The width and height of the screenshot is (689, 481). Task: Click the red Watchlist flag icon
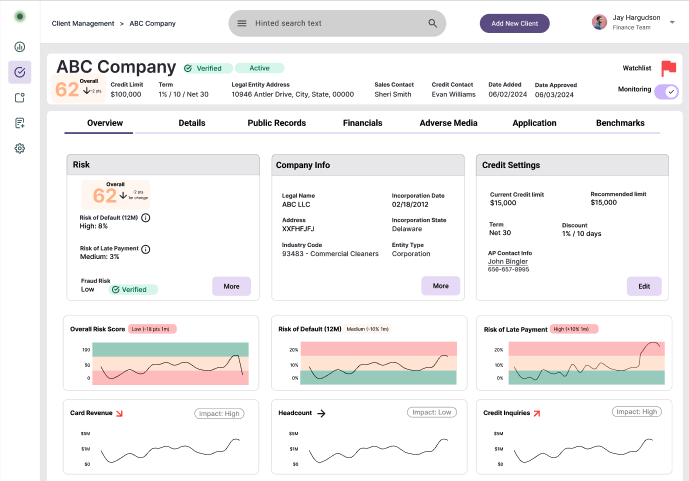668,68
